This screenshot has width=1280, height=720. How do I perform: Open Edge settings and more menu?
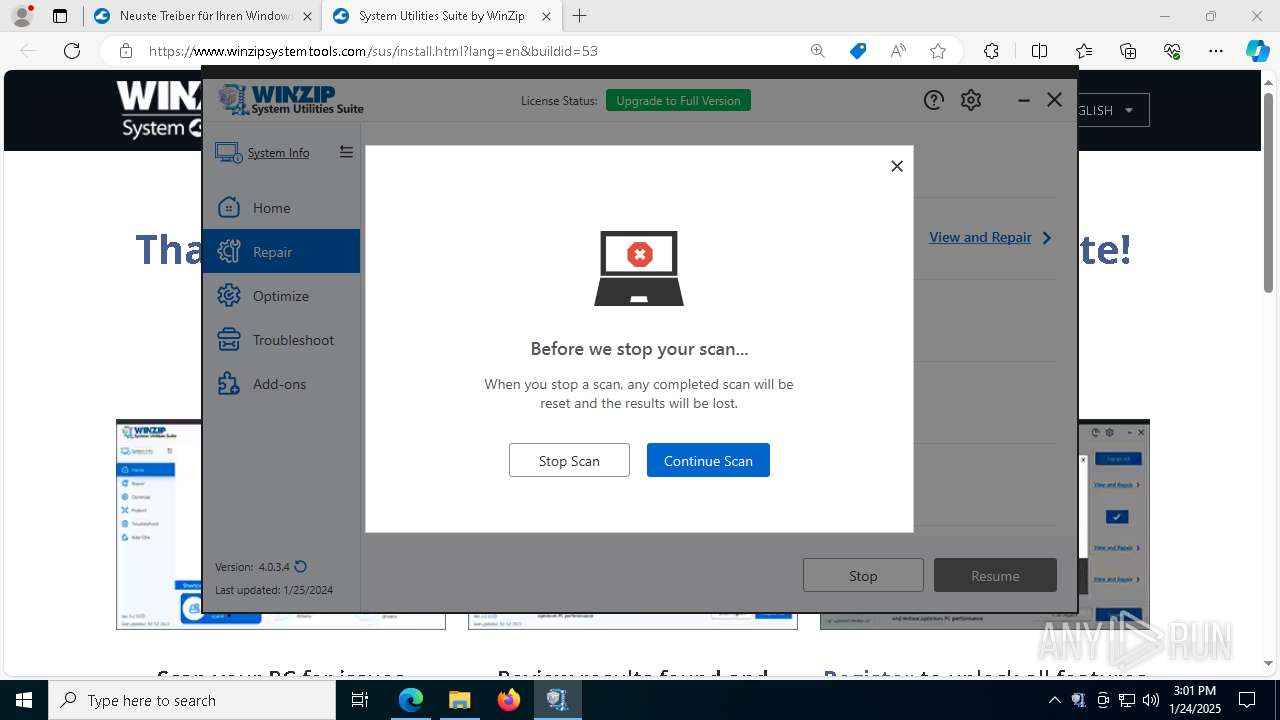pyautogui.click(x=1216, y=51)
